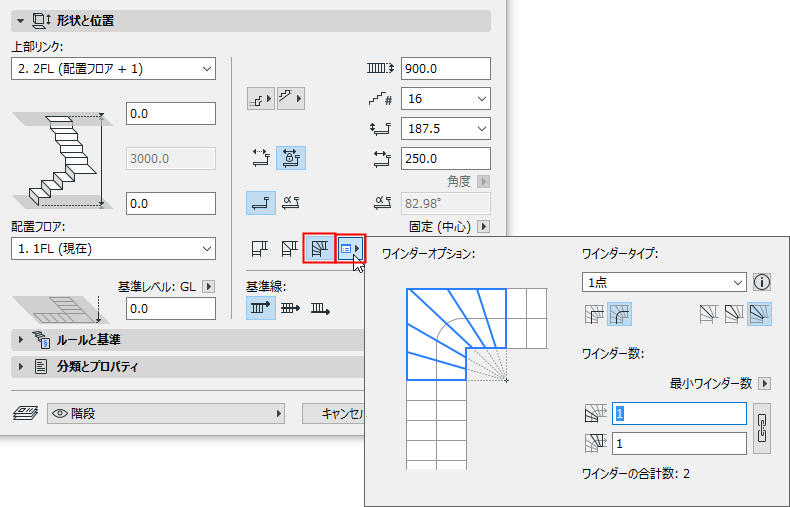The image size is (790, 507).
Task: Collapse the 形状と位置 section header
Action: (250, 21)
